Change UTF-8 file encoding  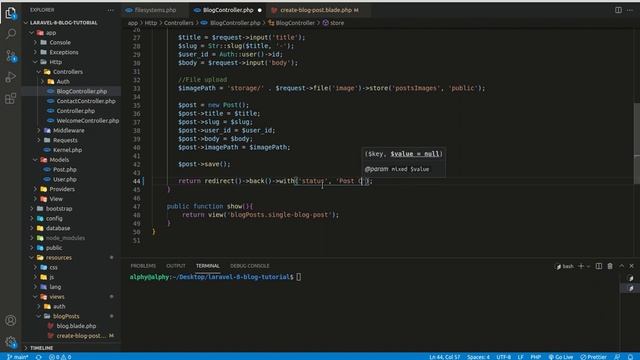(504, 357)
